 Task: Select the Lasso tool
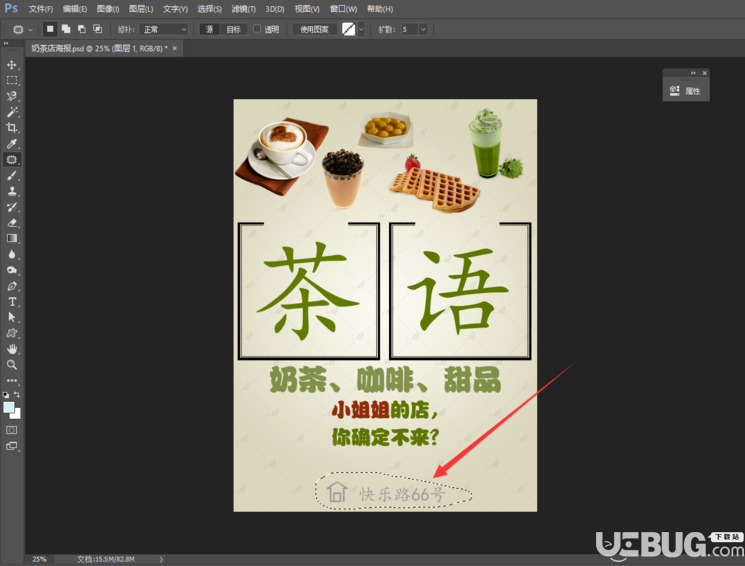pyautogui.click(x=12, y=96)
